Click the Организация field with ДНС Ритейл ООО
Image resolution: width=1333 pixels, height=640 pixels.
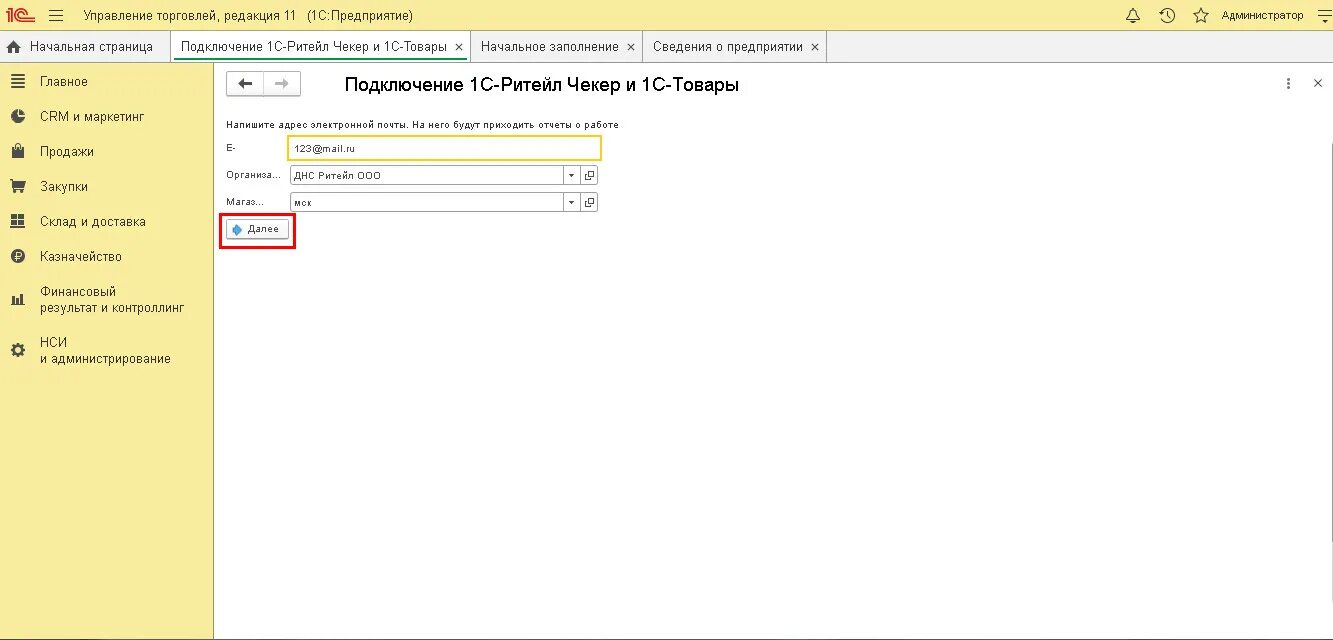427,175
